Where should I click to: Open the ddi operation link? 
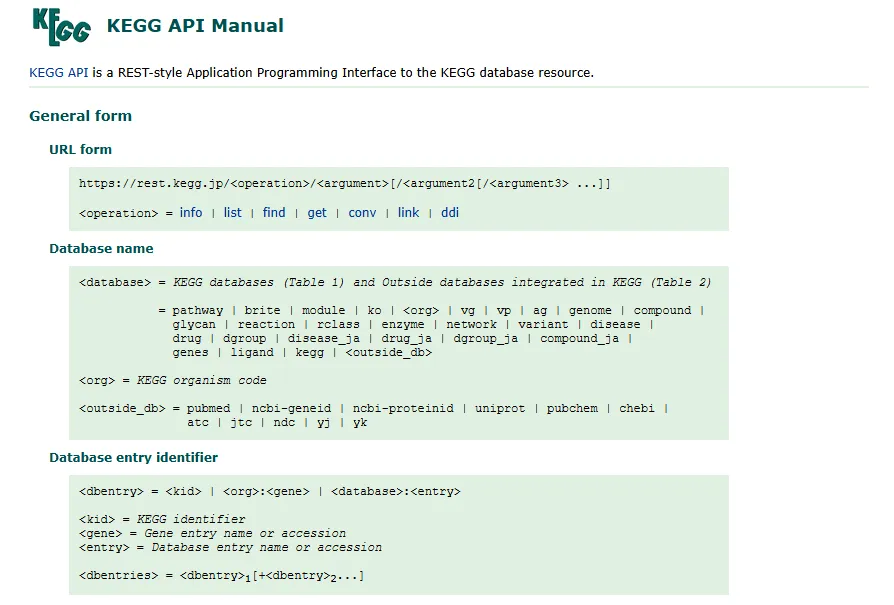click(x=450, y=213)
